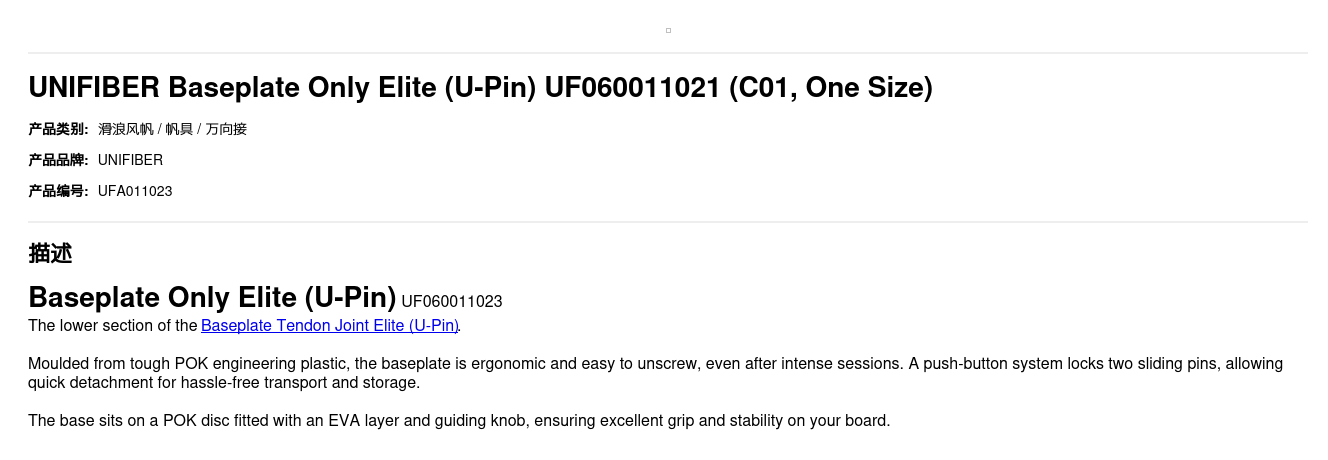Select the 滑浪风帆 category text
This screenshot has width=1328, height=460.
[126, 129]
